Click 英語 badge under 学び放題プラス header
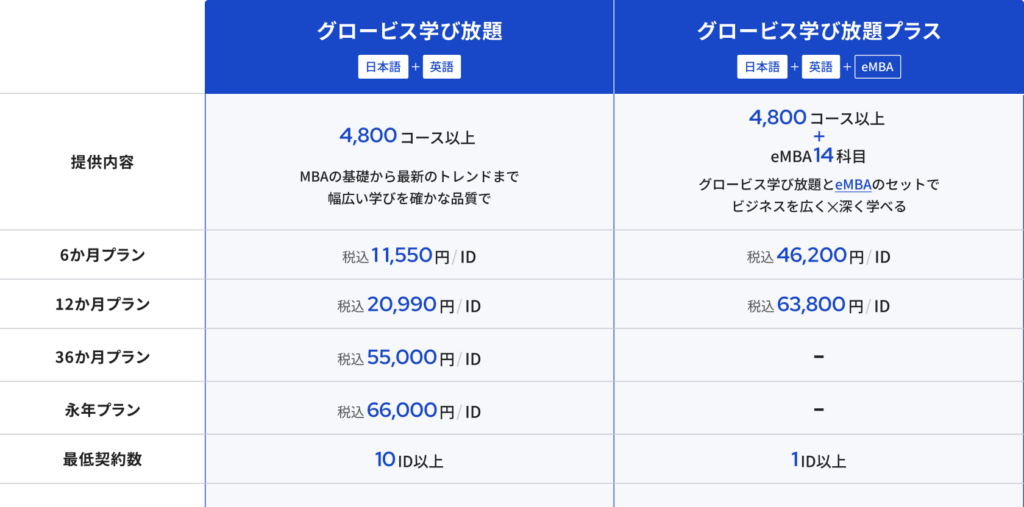This screenshot has width=1024, height=507. coord(821,67)
